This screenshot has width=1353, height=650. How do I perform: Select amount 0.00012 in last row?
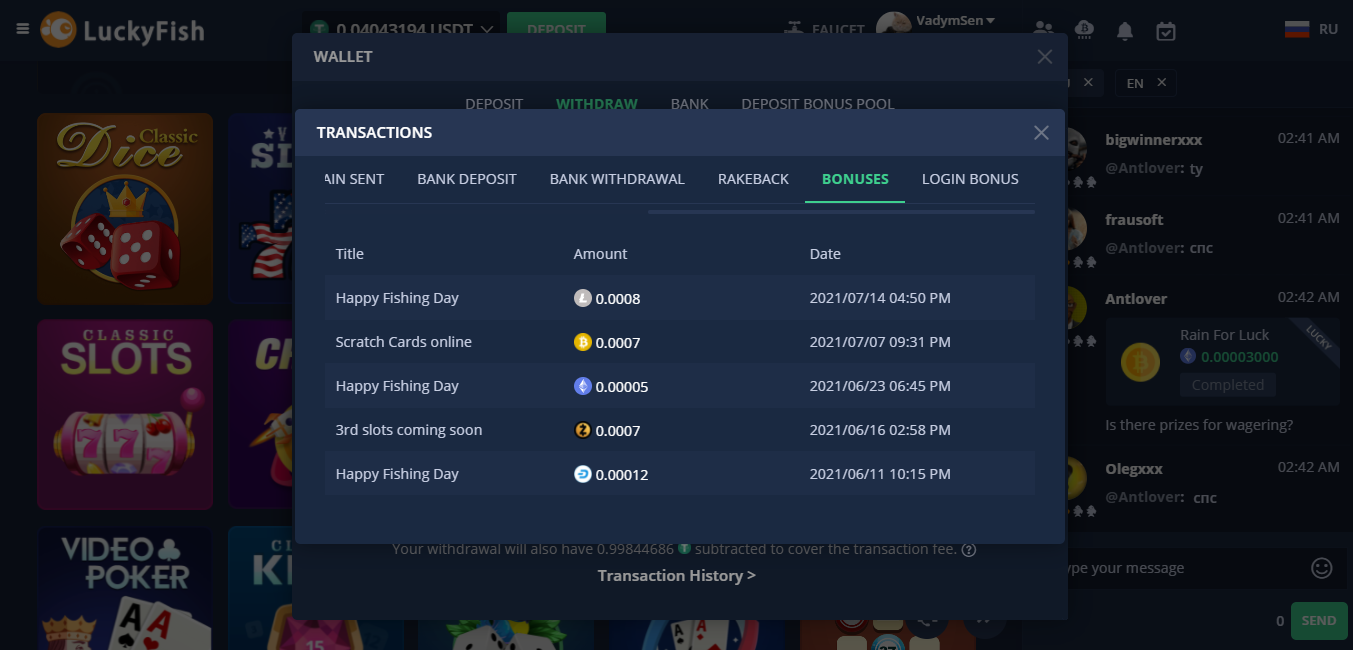tap(622, 475)
